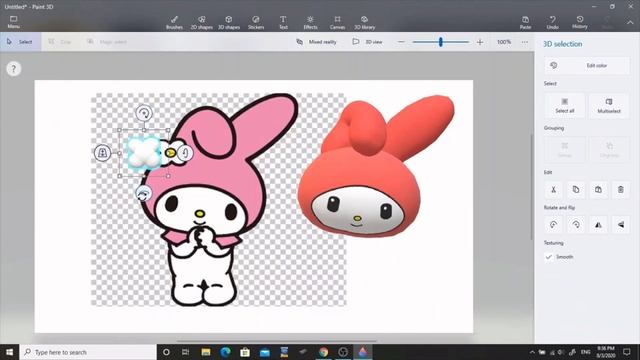The height and width of the screenshot is (360, 640).
Task: Open the more options ellipsis menu
Action: (x=525, y=42)
